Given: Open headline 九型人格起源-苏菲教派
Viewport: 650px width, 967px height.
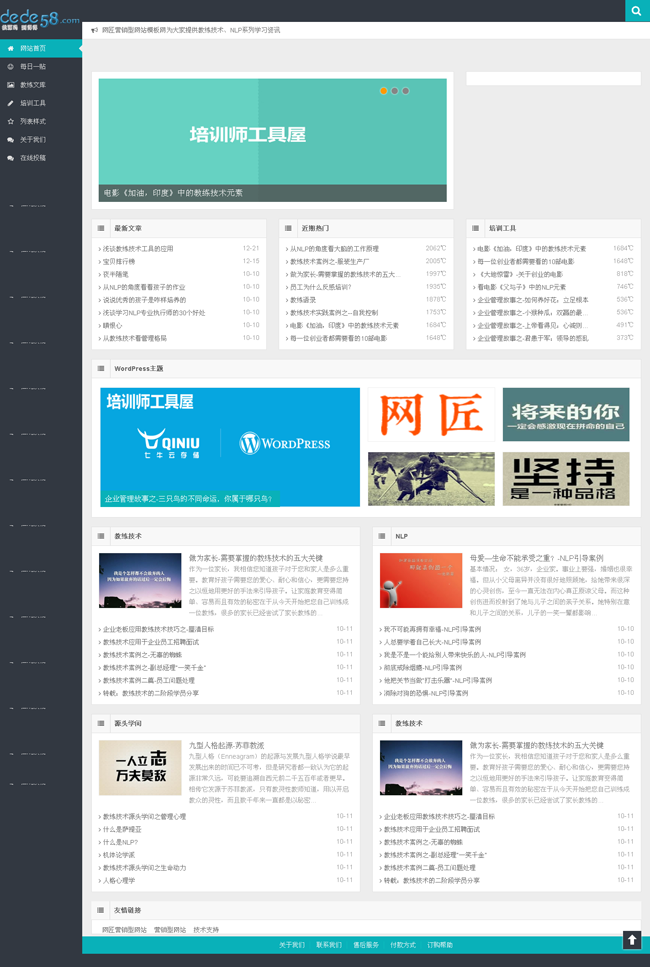Looking at the screenshot, I should coord(226,745).
